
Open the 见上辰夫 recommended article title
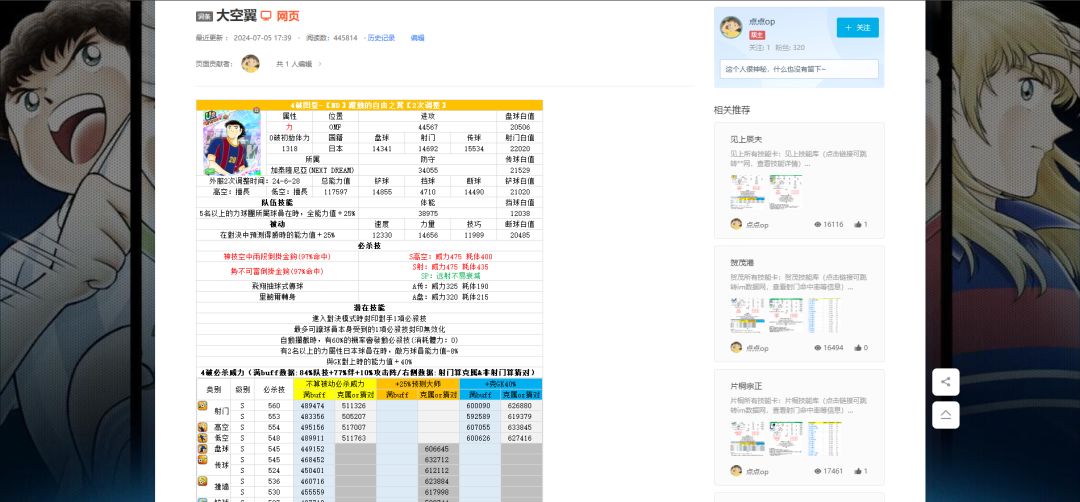pyautogui.click(x=746, y=139)
